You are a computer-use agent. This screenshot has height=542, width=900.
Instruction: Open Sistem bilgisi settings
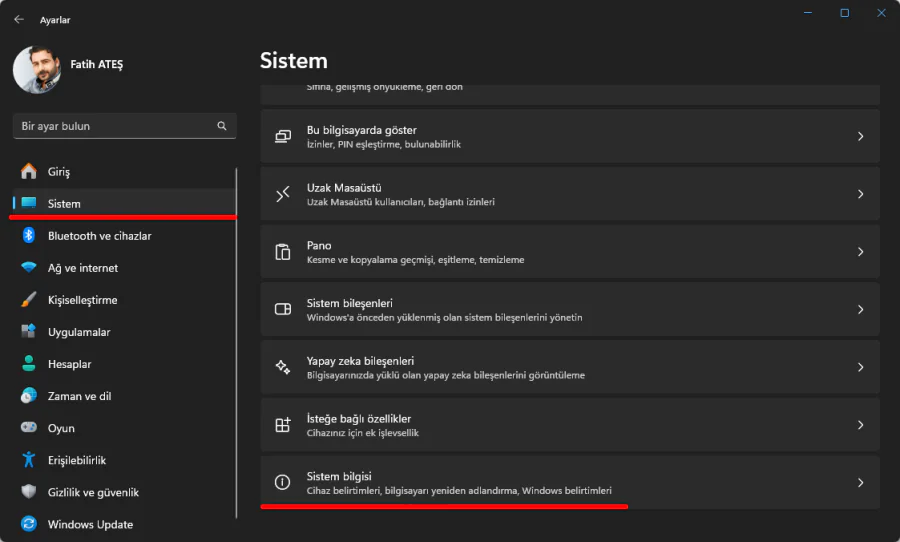tap(570, 482)
